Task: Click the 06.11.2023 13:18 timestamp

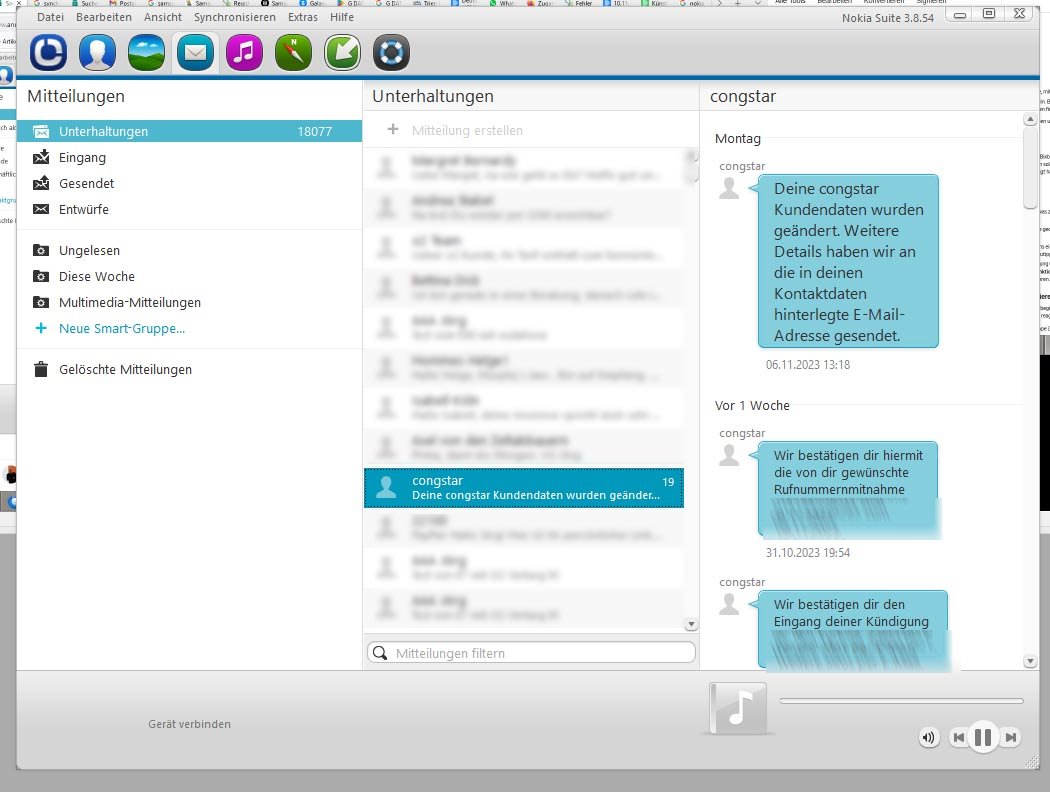Action: (x=808, y=365)
